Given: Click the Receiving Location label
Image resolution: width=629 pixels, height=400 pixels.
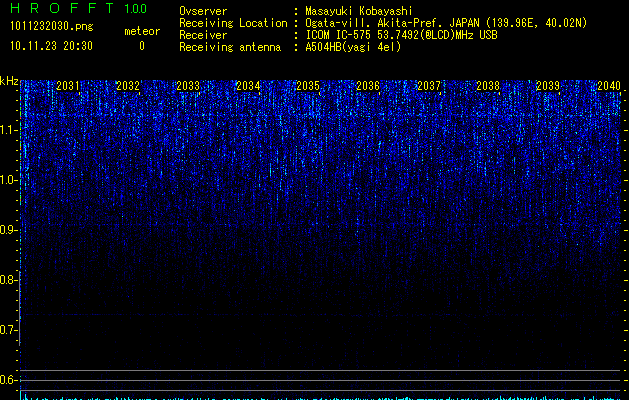Looking at the screenshot, I should (233, 23).
